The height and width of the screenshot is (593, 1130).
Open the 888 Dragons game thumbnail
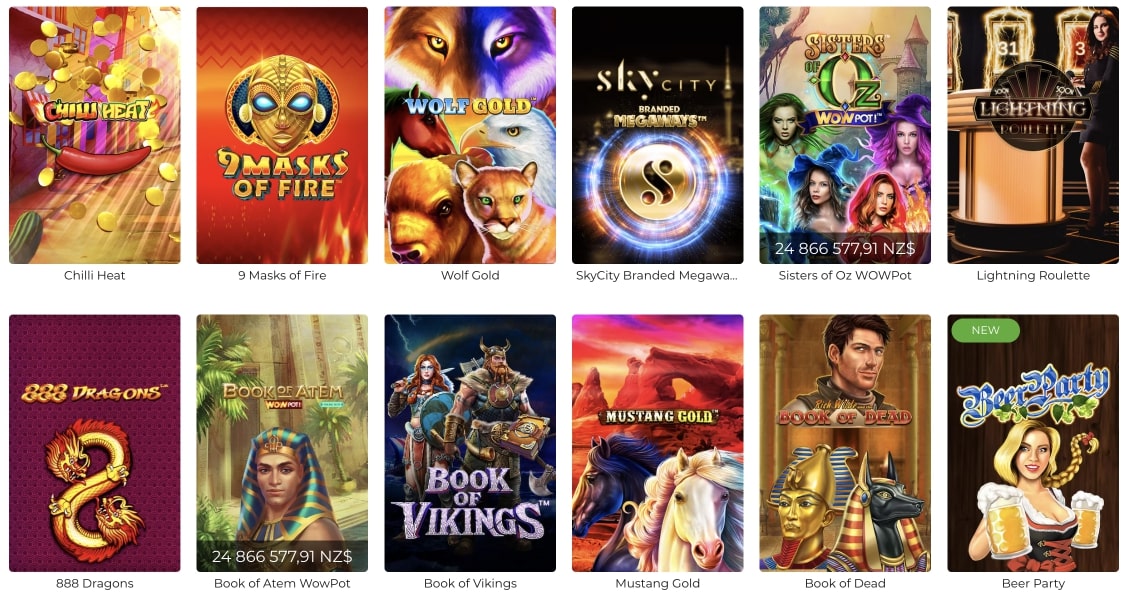pos(94,443)
